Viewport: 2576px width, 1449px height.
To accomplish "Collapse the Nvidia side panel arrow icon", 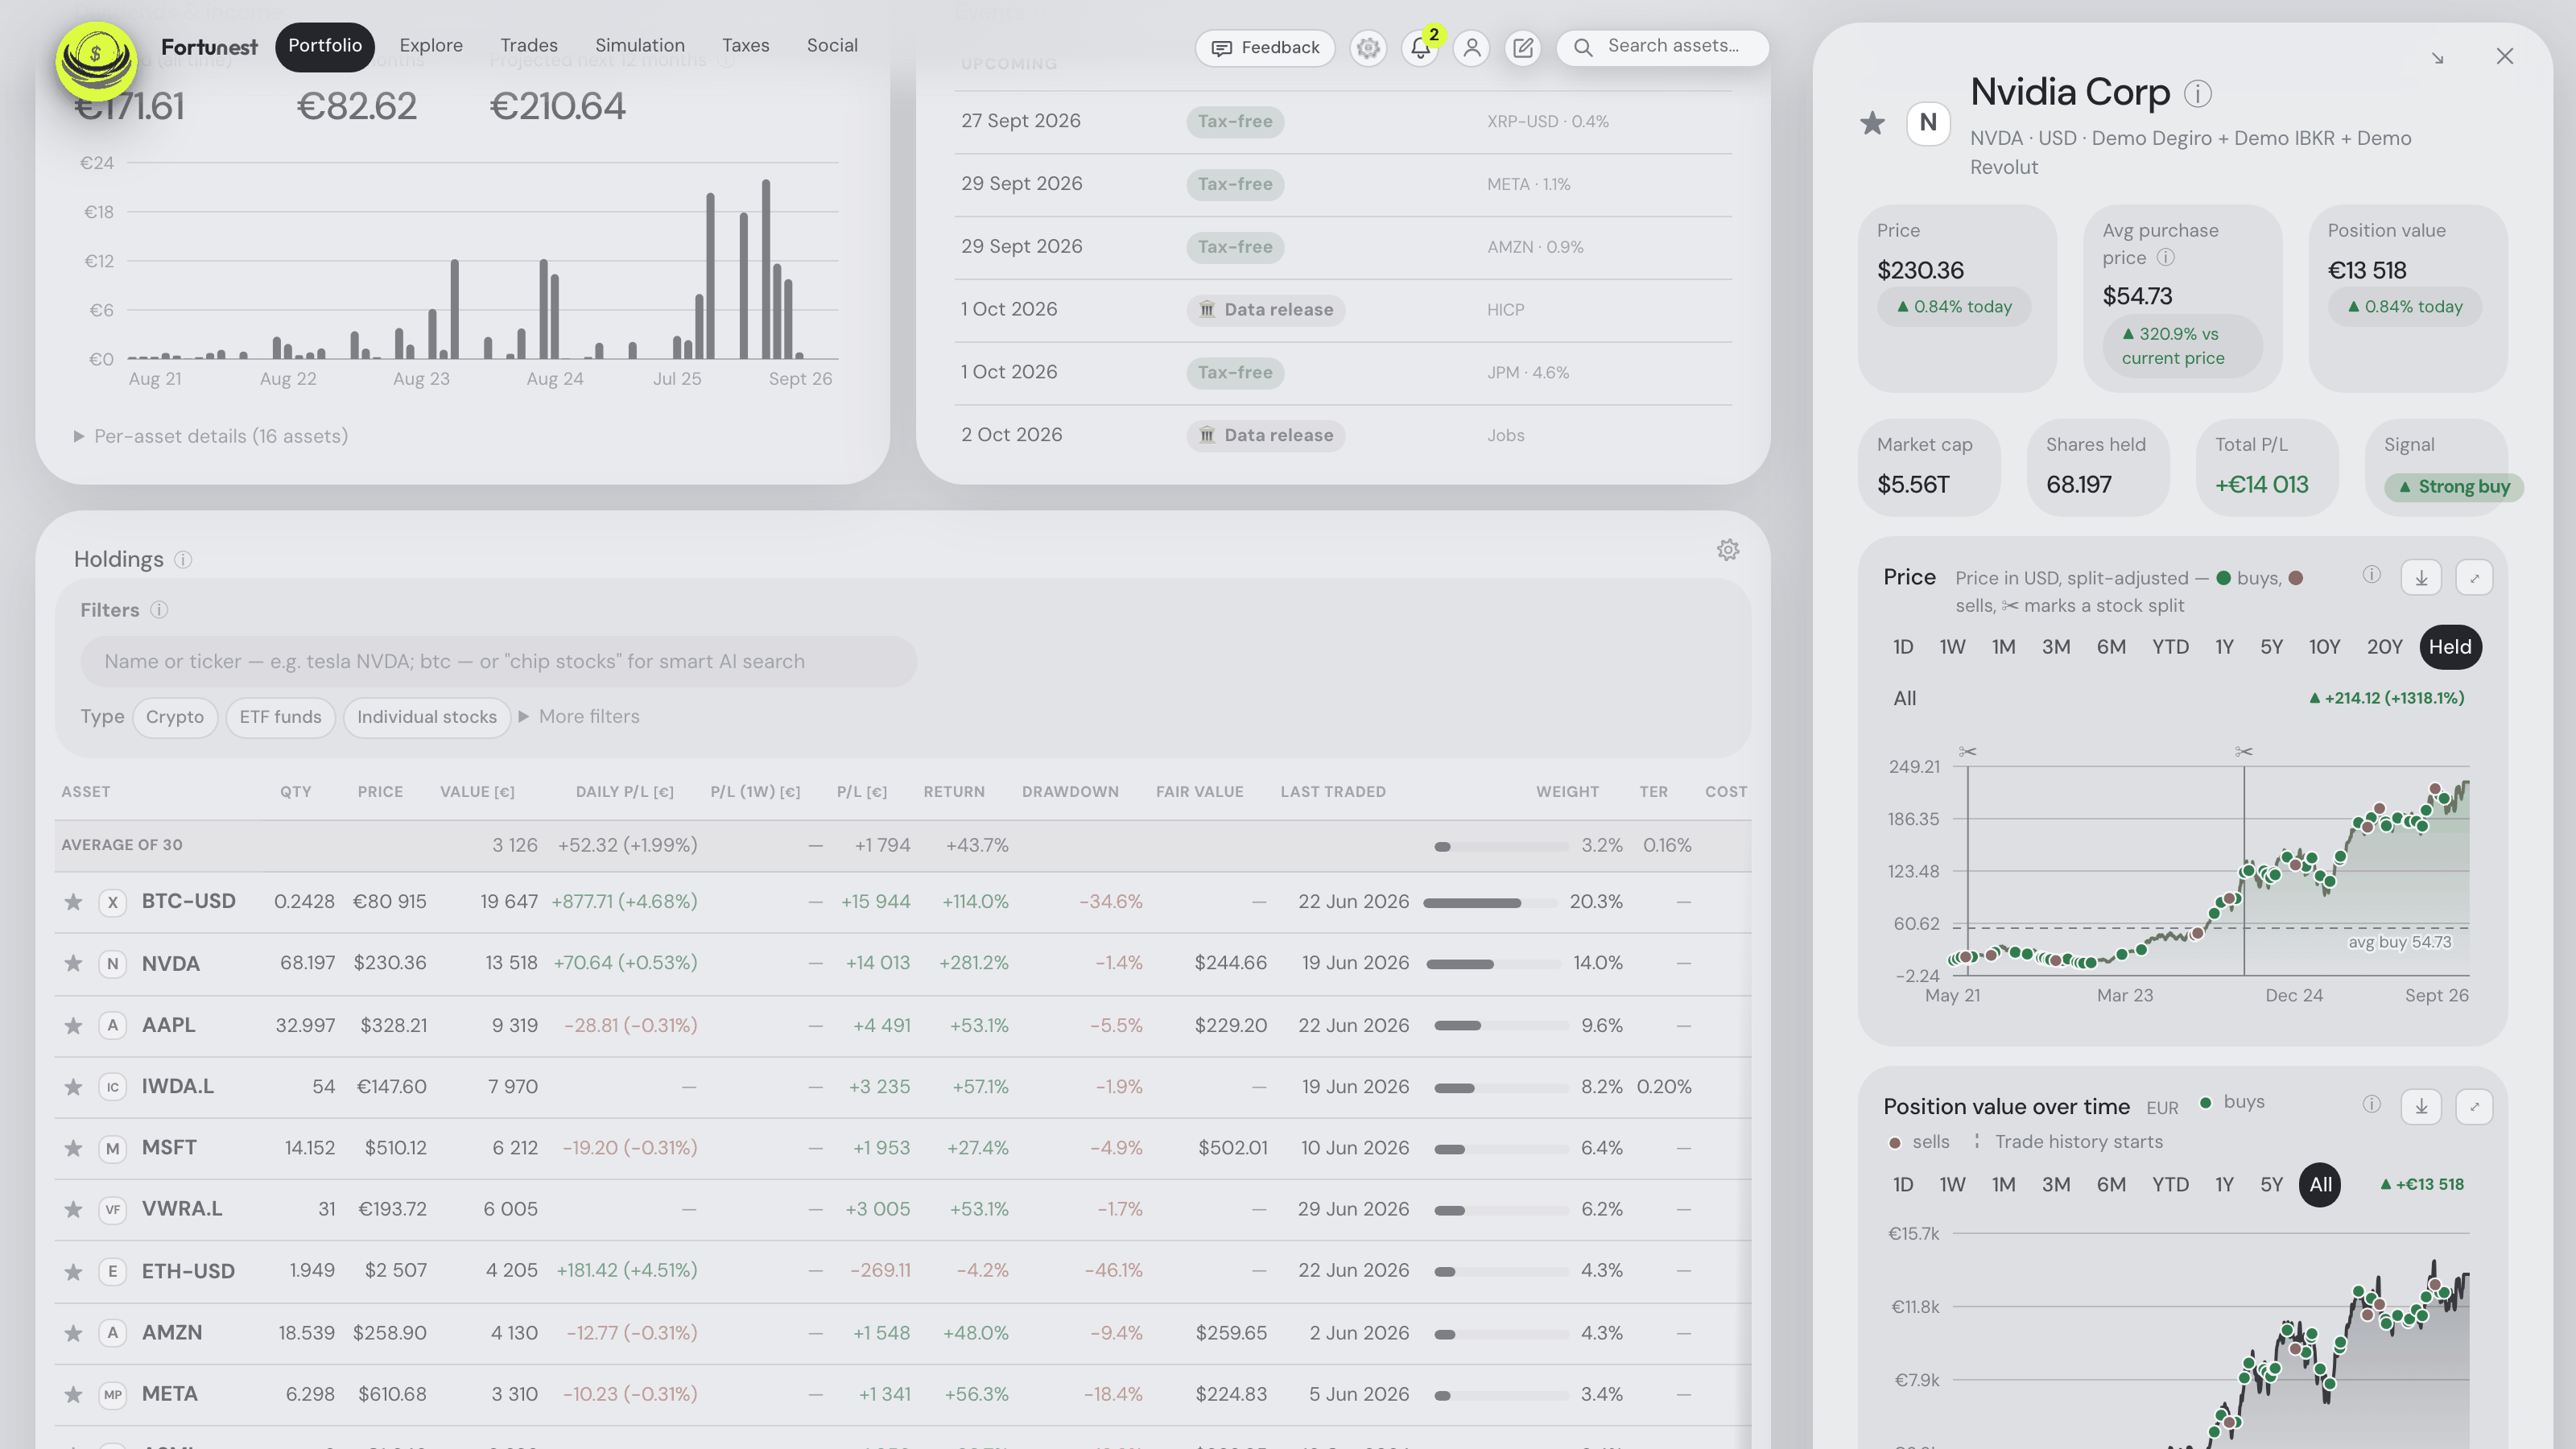I will [2438, 58].
